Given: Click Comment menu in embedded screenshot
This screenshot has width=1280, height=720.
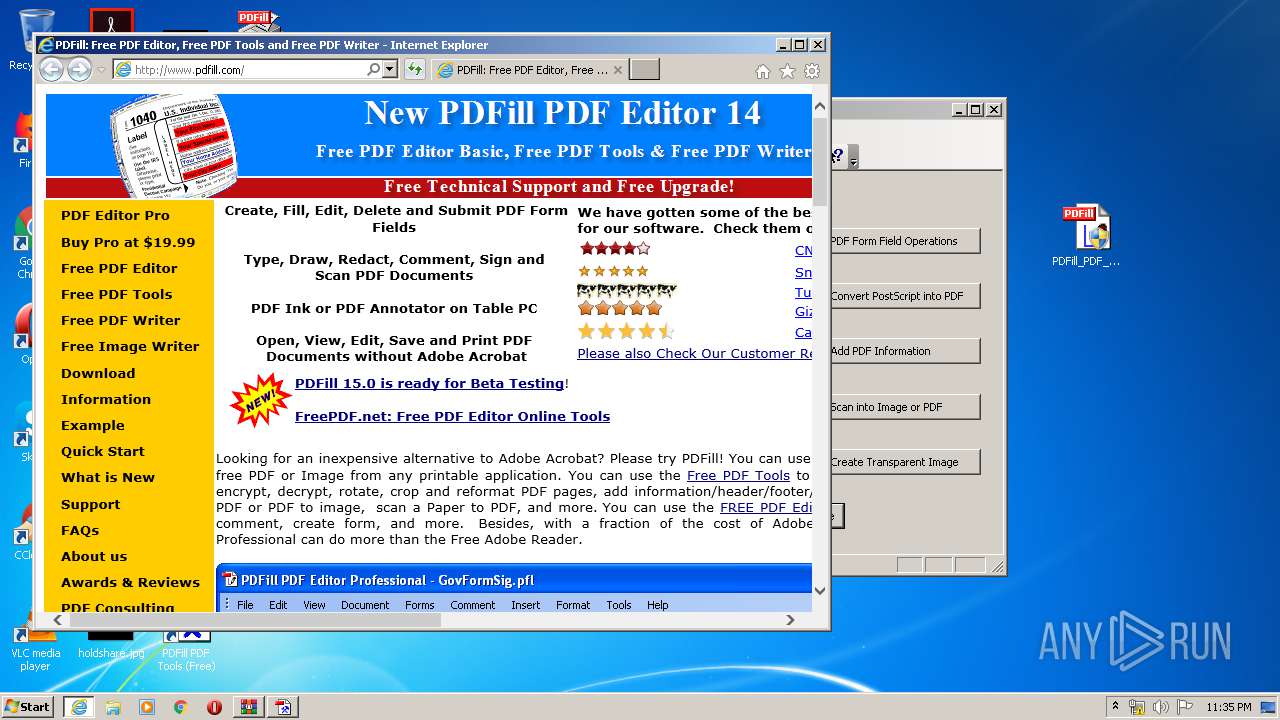Looking at the screenshot, I should (x=472, y=605).
